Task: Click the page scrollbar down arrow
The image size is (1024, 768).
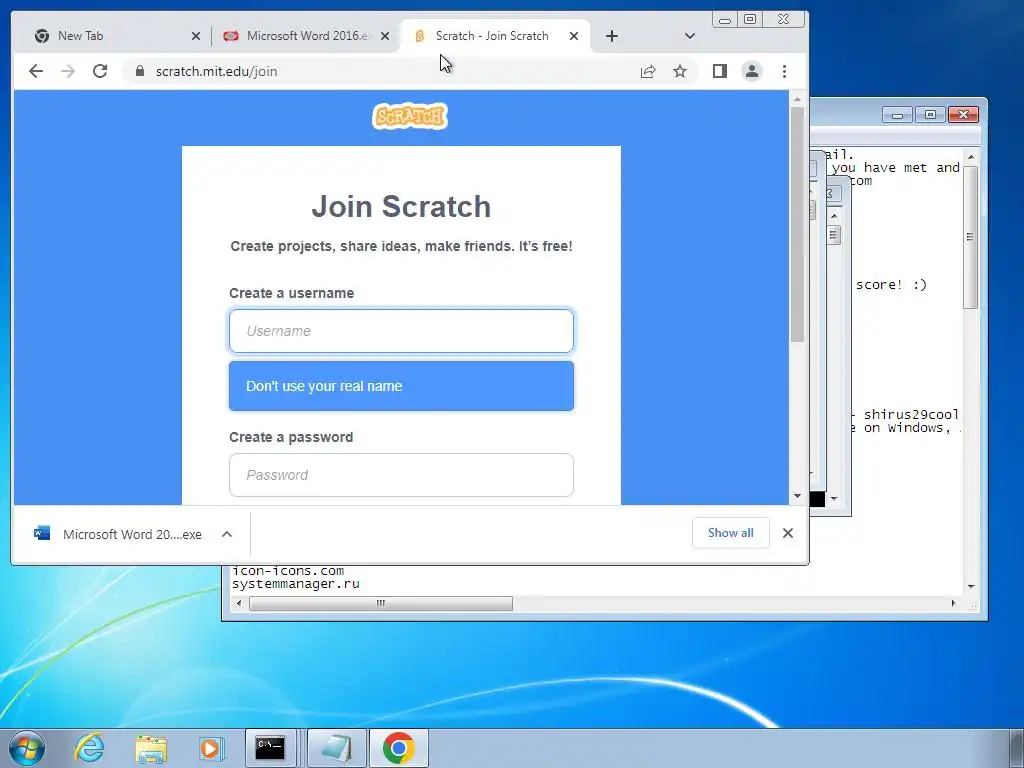Action: [x=797, y=496]
